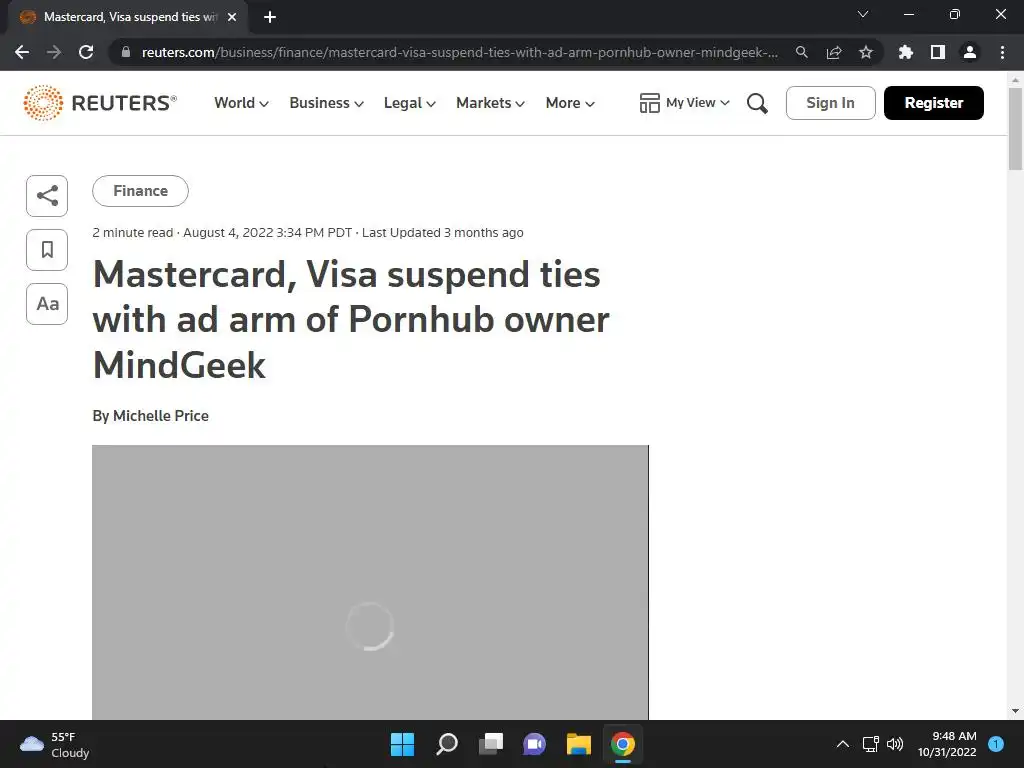Expand the World navigation menu

pyautogui.click(x=241, y=103)
